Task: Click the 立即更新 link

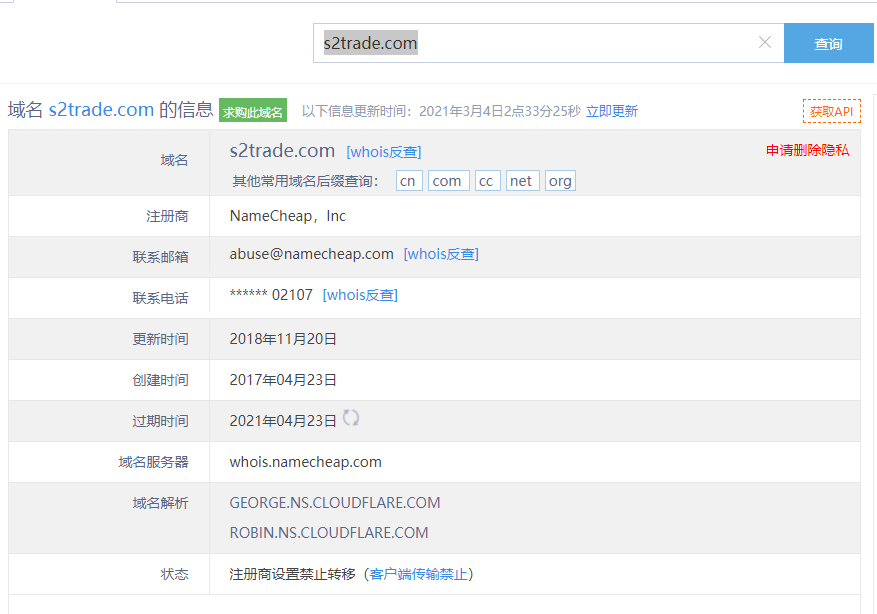Action: click(x=612, y=111)
